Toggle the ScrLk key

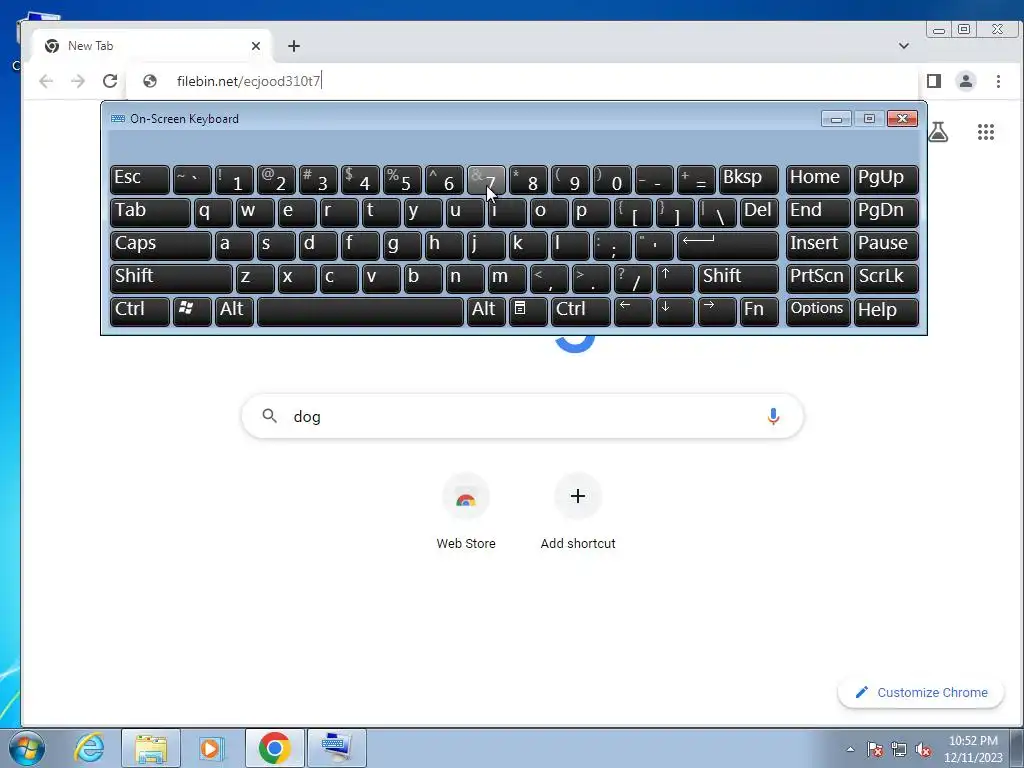(886, 278)
